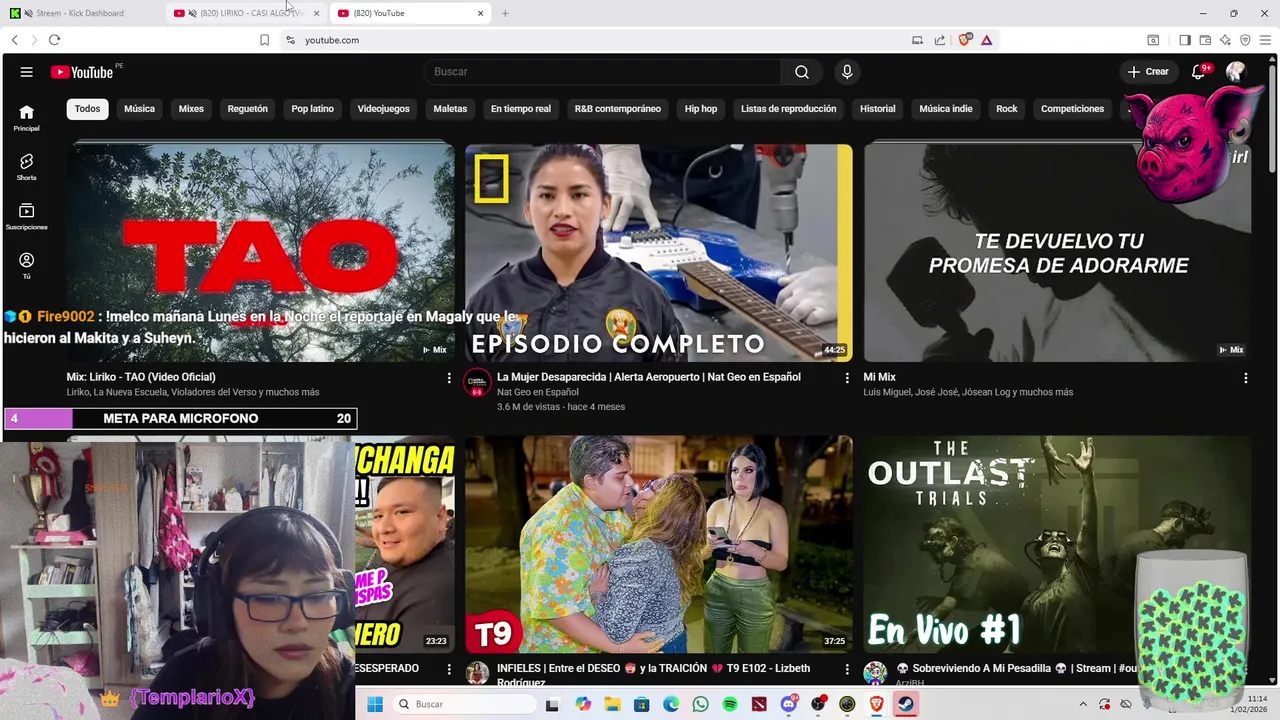The width and height of the screenshot is (1280, 720).
Task: Open La Mujer Desaparecida video title
Action: coord(649,377)
